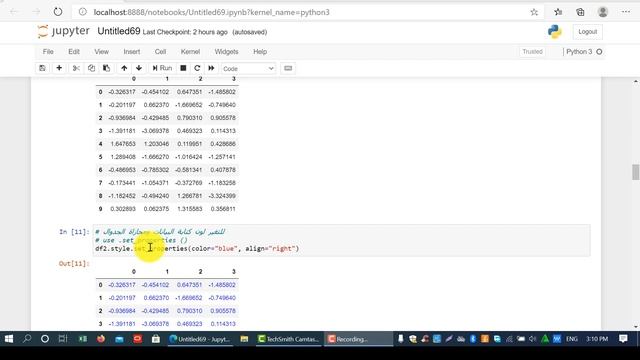Viewport: 640px width, 360px height.
Task: Click the browser address bar URL
Action: coord(211,12)
